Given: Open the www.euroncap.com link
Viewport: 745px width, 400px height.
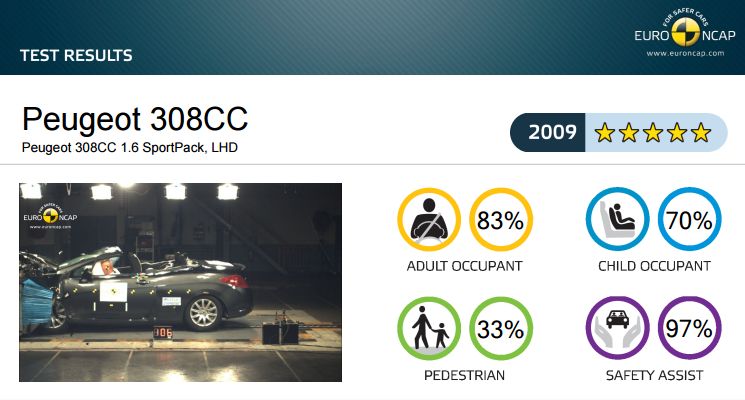Looking at the screenshot, I should tap(685, 53).
